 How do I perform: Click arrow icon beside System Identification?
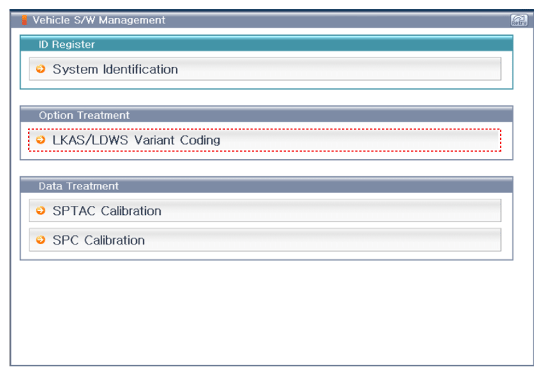pos(41,69)
